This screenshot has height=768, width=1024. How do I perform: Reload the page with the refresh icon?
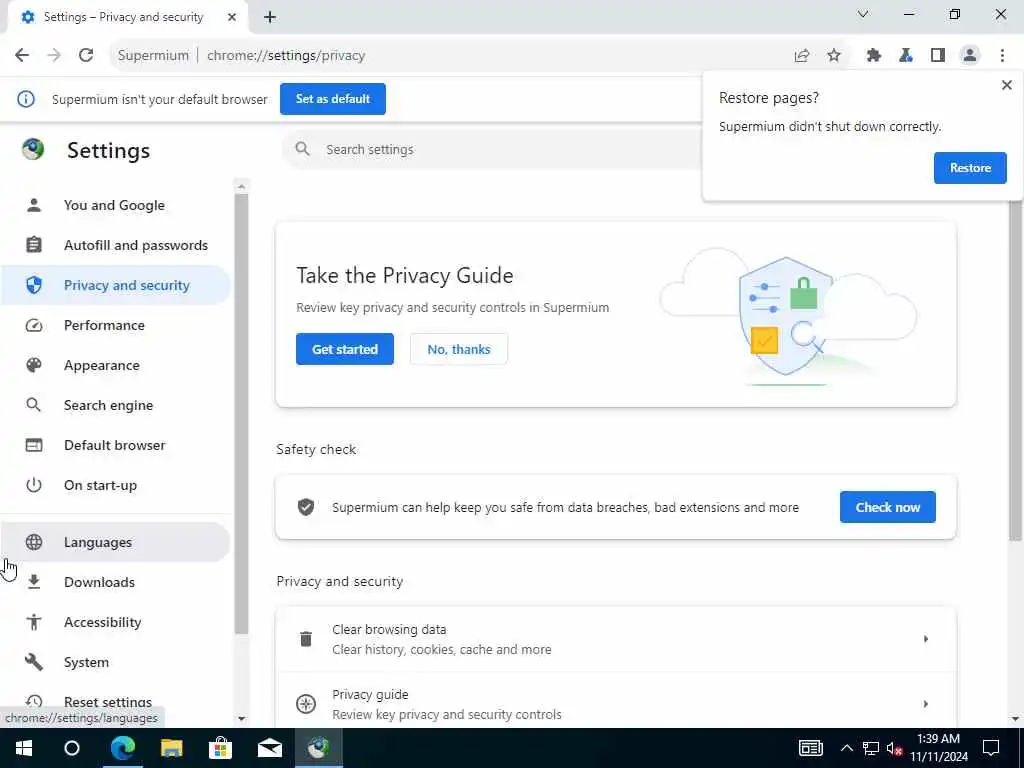click(x=86, y=56)
